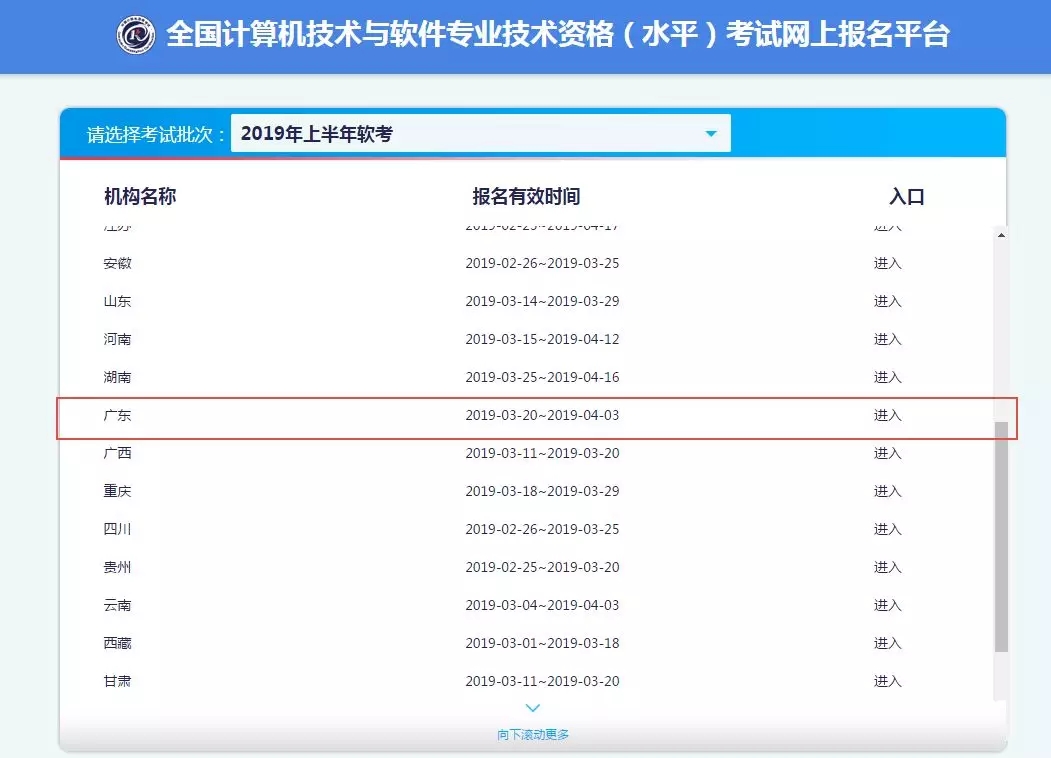Click the 报名有效时间 column header
The width and height of the screenshot is (1051, 758).
(x=526, y=196)
